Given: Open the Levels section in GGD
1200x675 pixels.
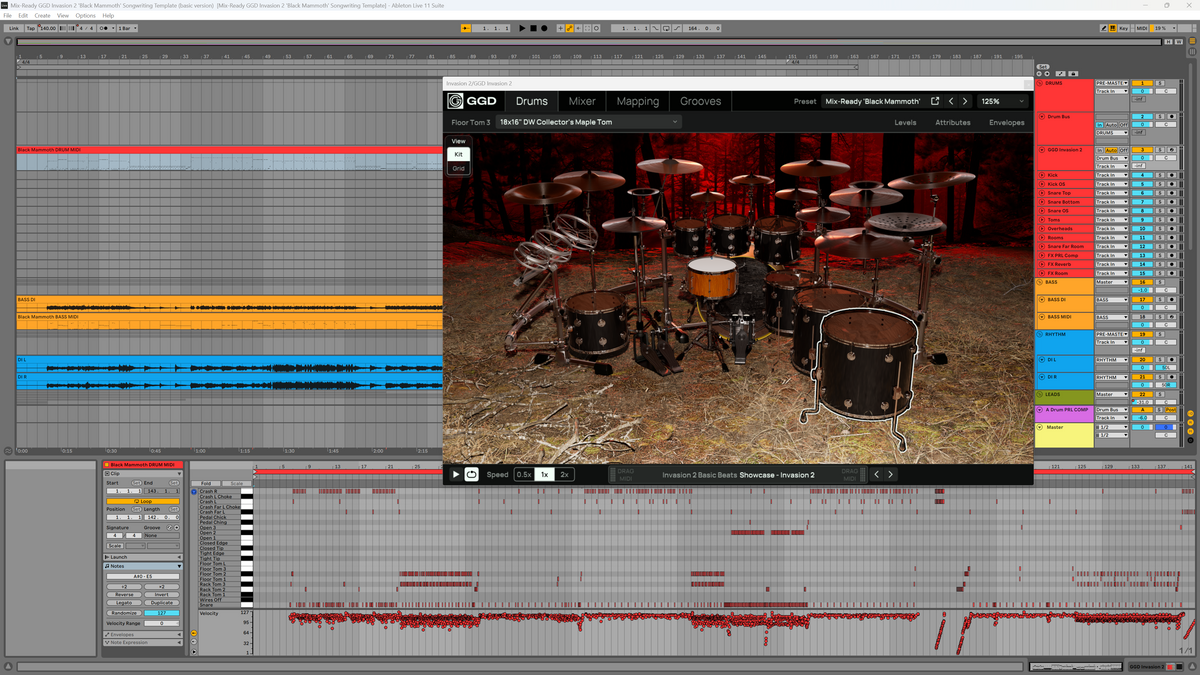Looking at the screenshot, I should 905,122.
